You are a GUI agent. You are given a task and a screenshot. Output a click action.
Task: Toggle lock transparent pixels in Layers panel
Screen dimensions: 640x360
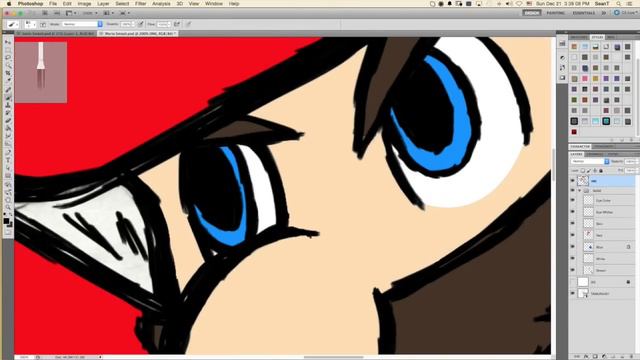tap(583, 171)
